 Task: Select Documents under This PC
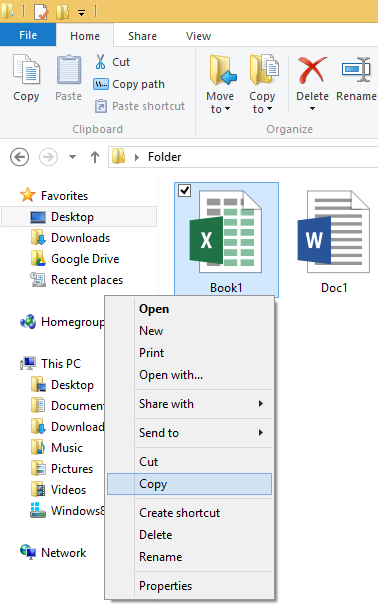click(67, 405)
